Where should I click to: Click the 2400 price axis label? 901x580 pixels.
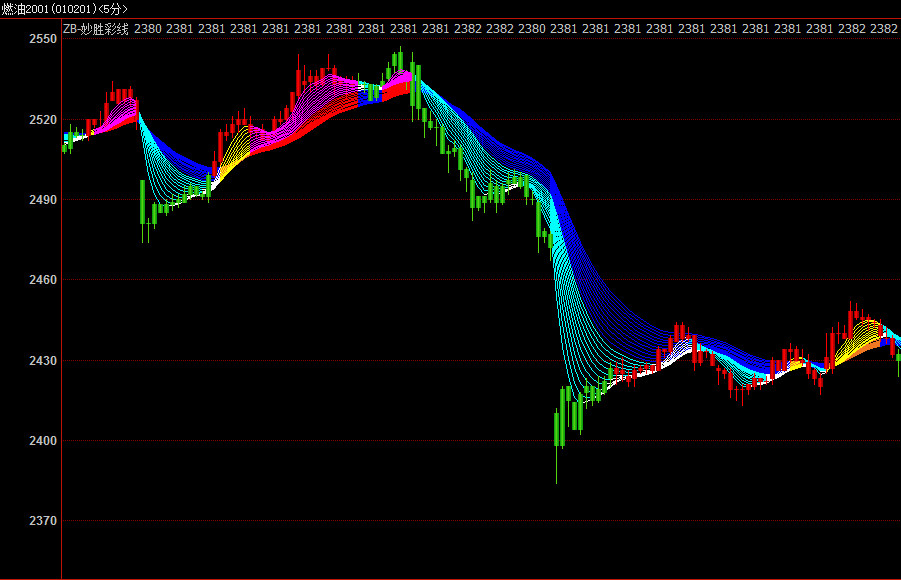(x=43, y=440)
